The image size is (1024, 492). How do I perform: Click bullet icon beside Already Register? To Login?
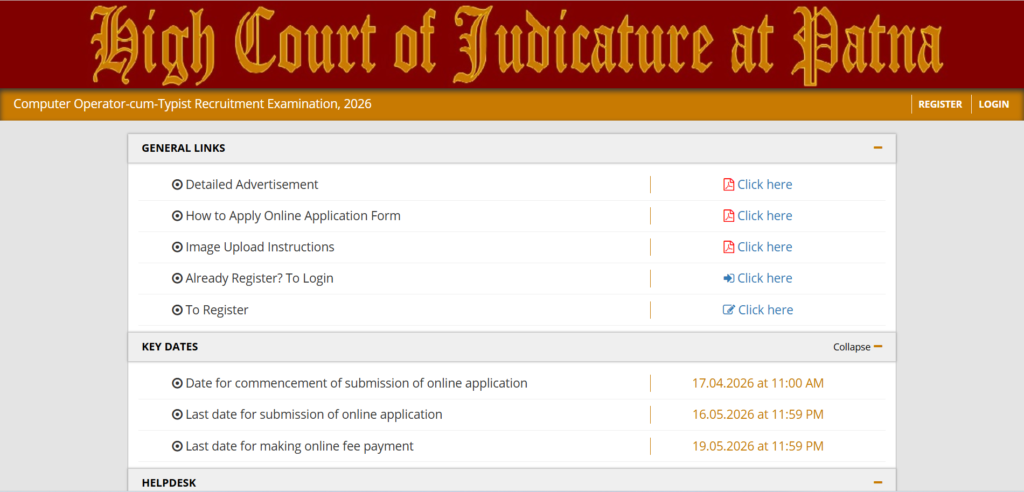[177, 279]
